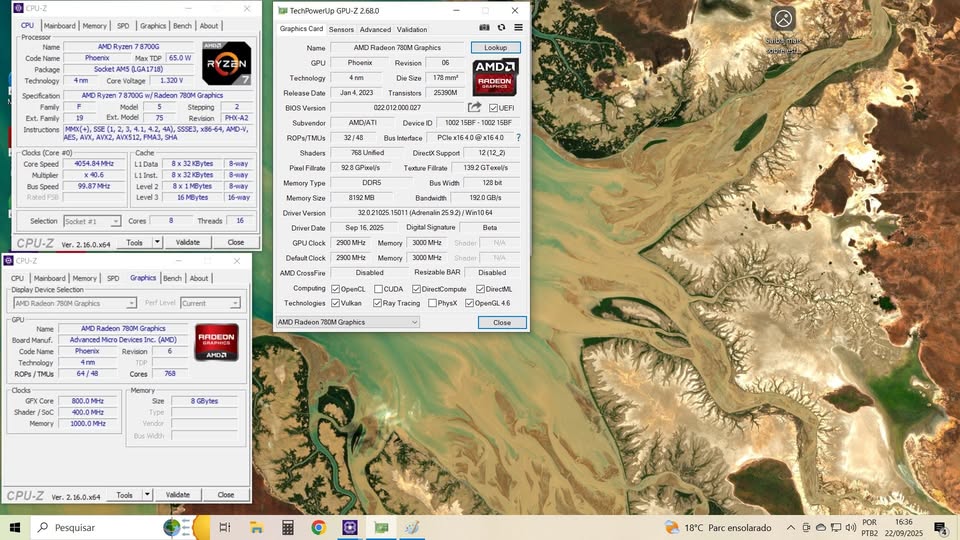Toggle the Ray Tracing checkbox

377,303
